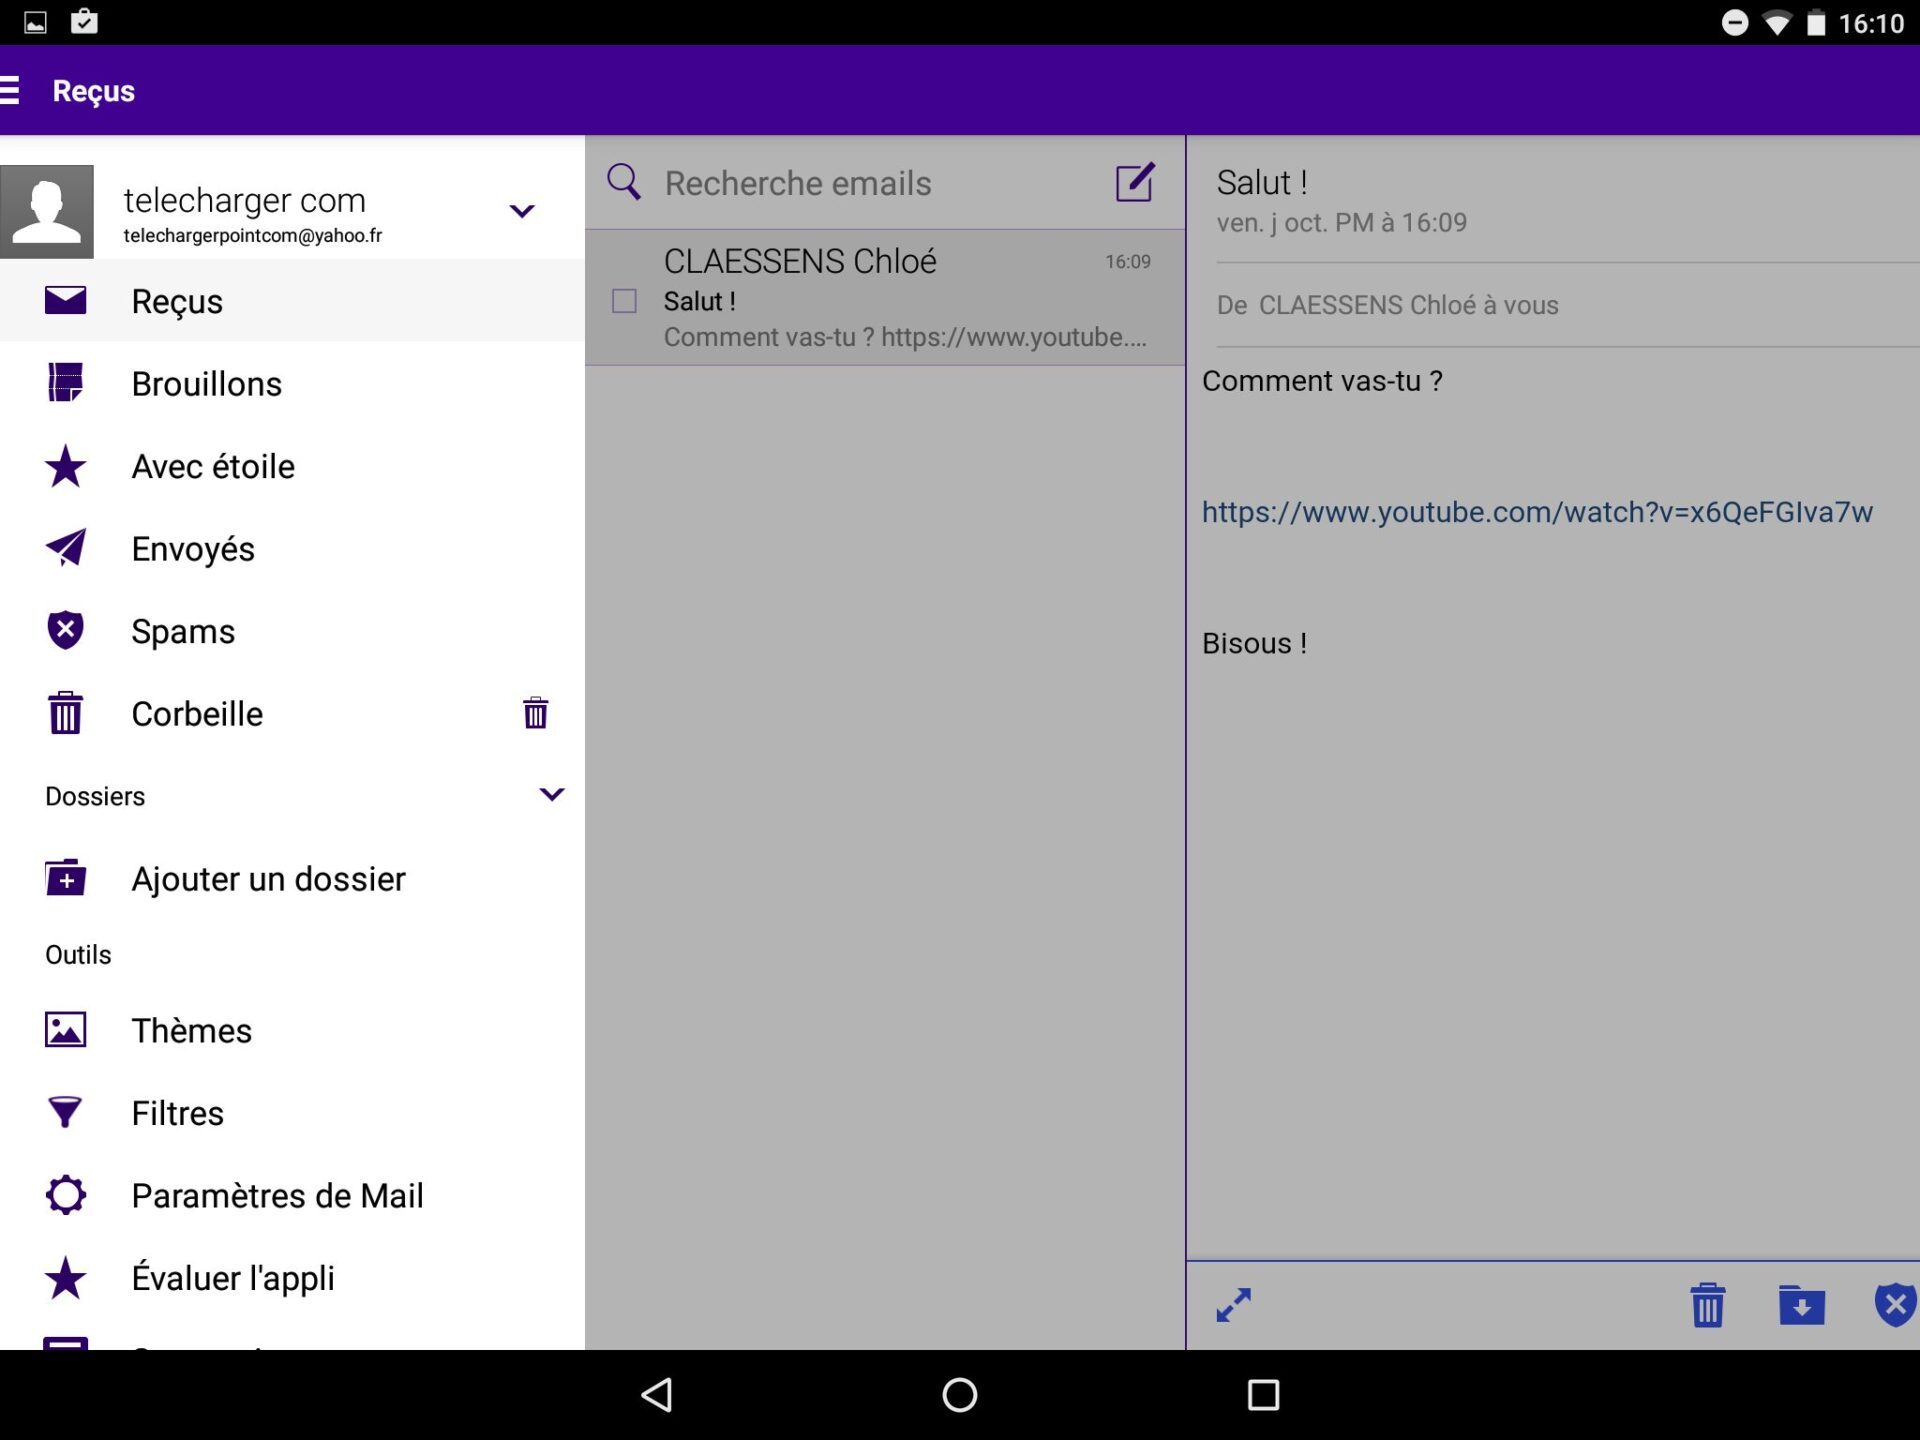Move message using folder arrow icon
This screenshot has height=1440, width=1920.
(1801, 1305)
